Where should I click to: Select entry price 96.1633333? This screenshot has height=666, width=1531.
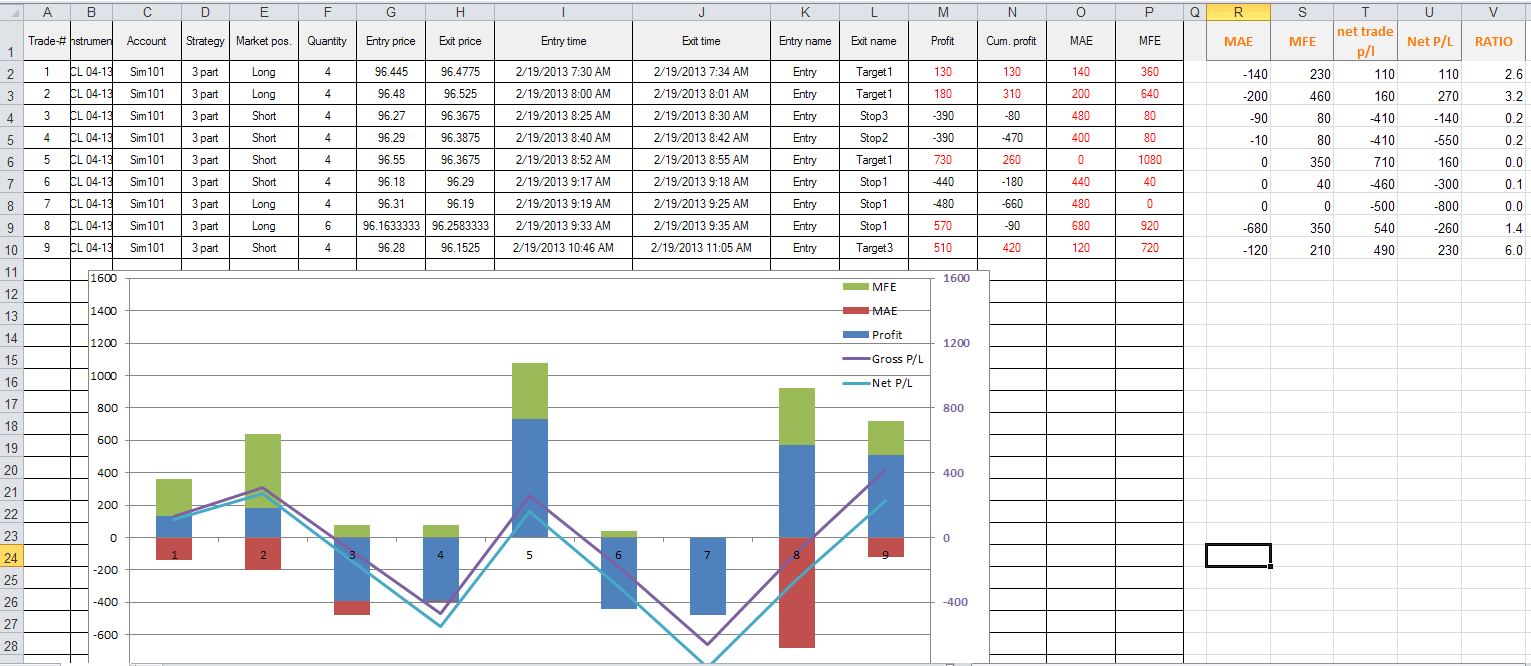tap(390, 225)
